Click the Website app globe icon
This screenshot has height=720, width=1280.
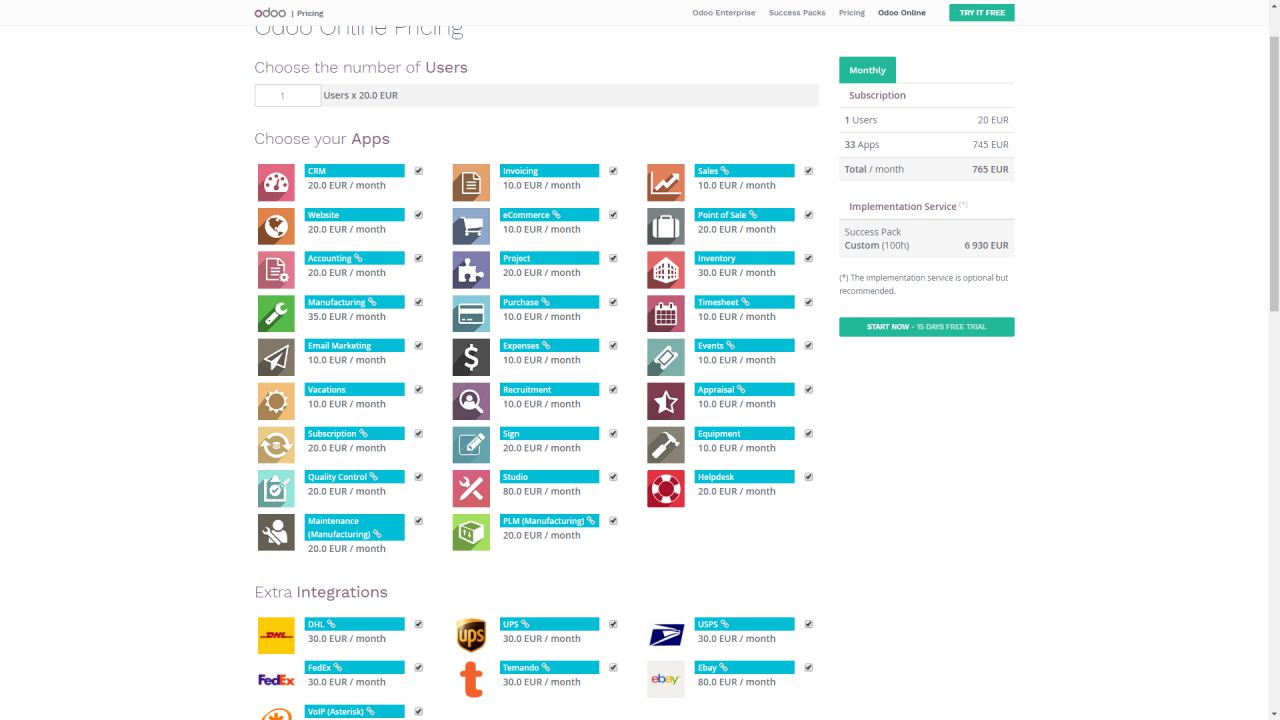pos(276,227)
